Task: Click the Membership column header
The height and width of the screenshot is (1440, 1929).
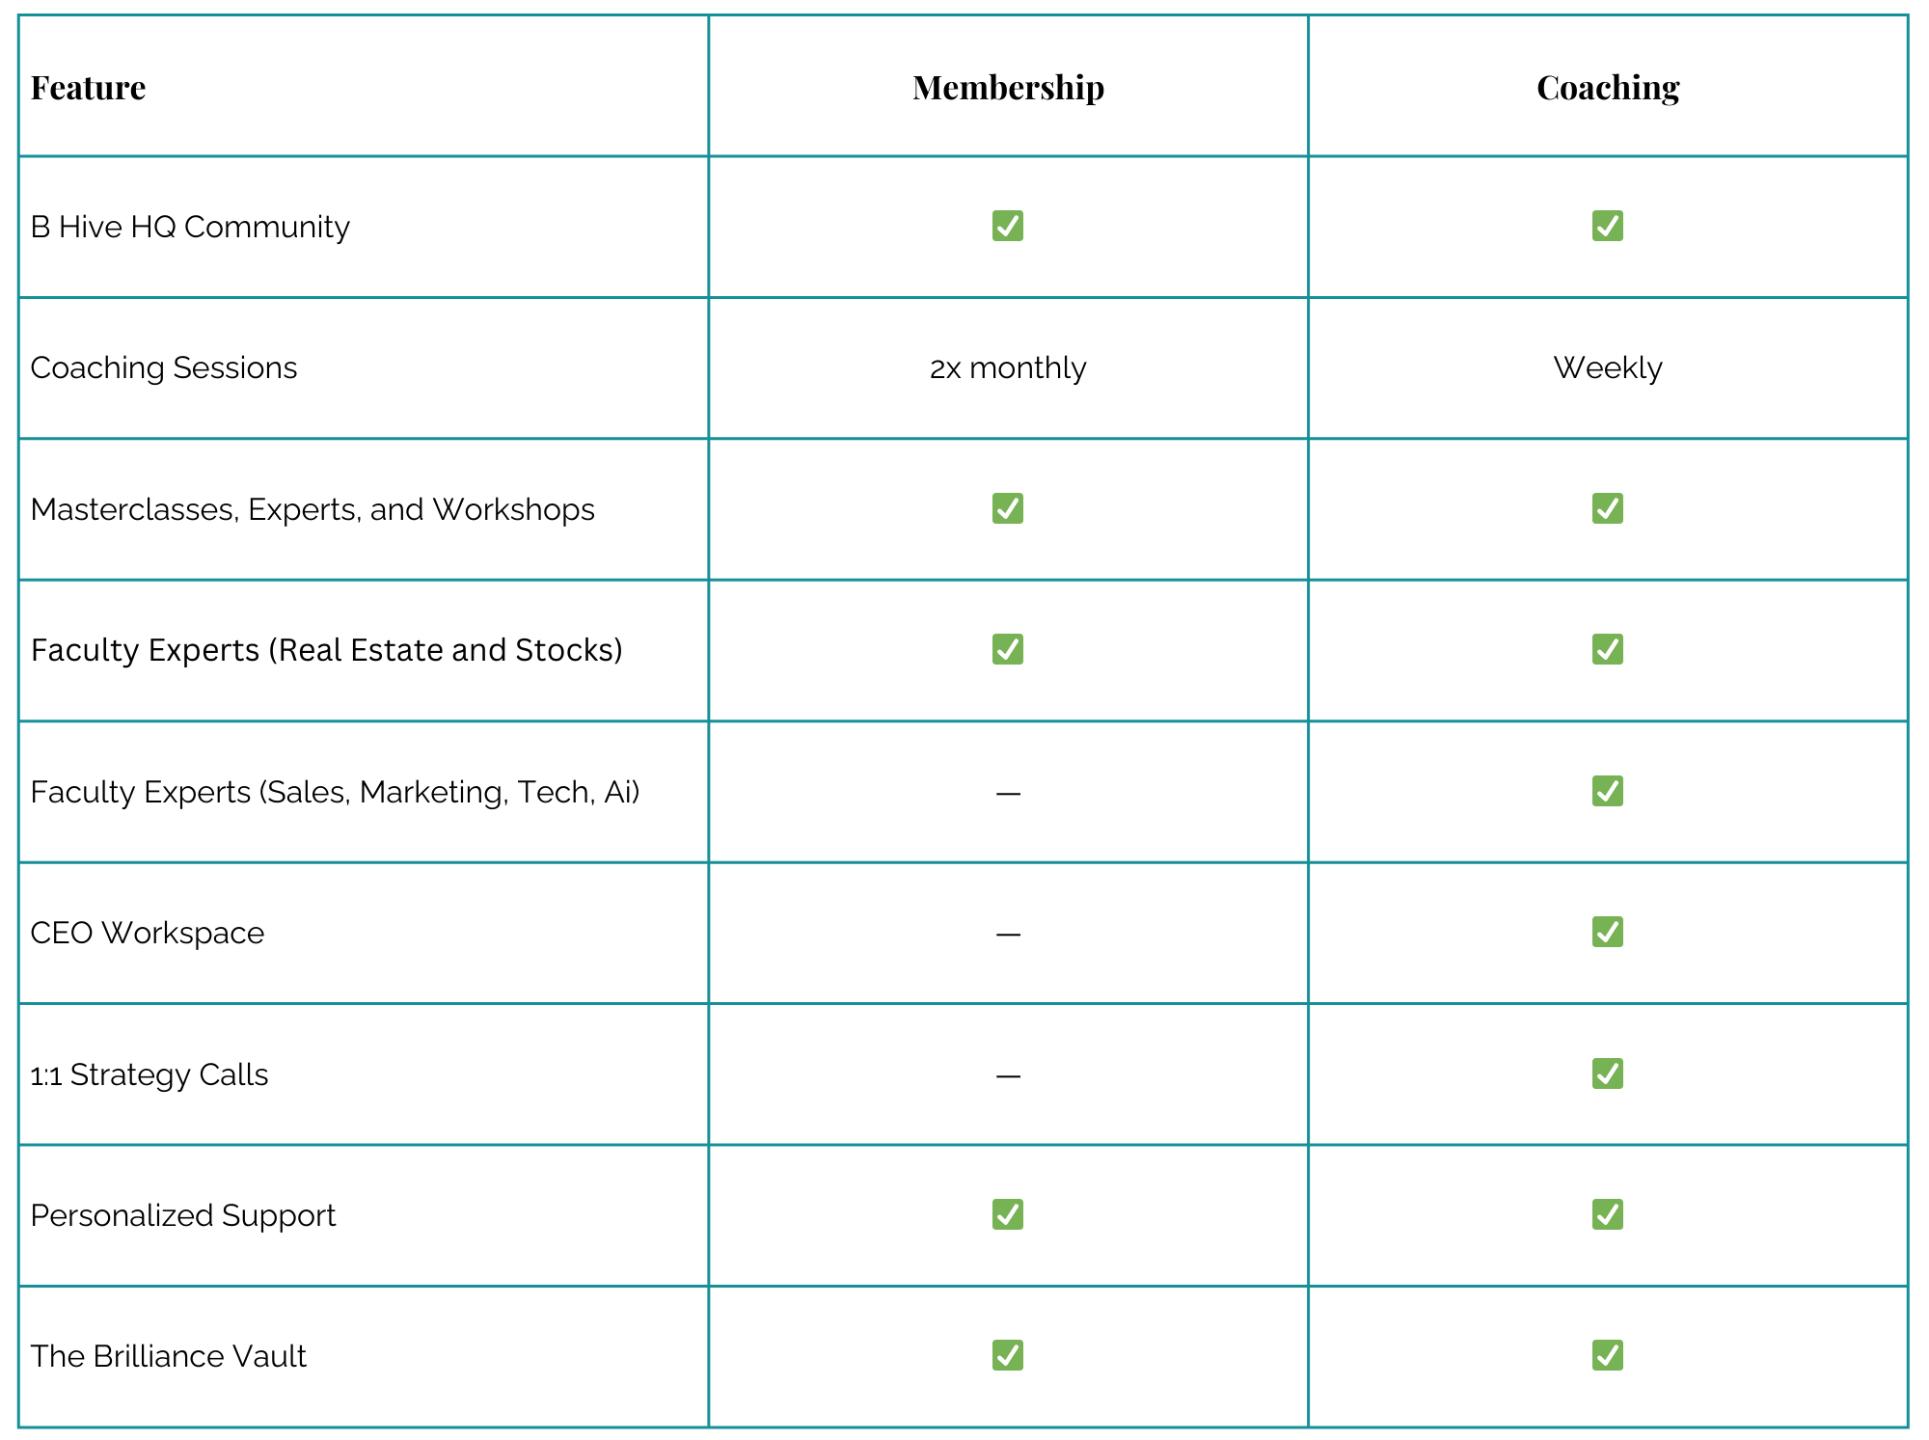Action: pyautogui.click(x=1008, y=88)
